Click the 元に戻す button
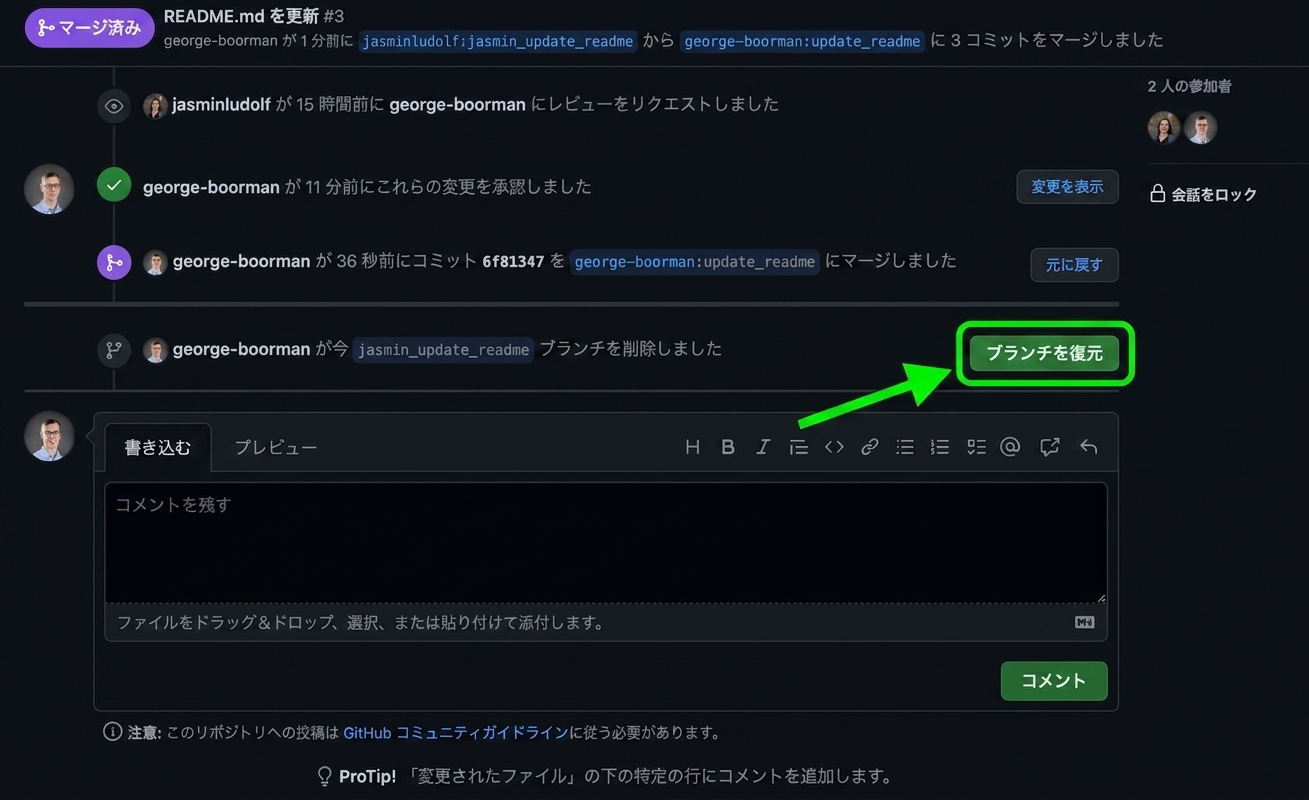The width and height of the screenshot is (1309, 800). [1074, 265]
